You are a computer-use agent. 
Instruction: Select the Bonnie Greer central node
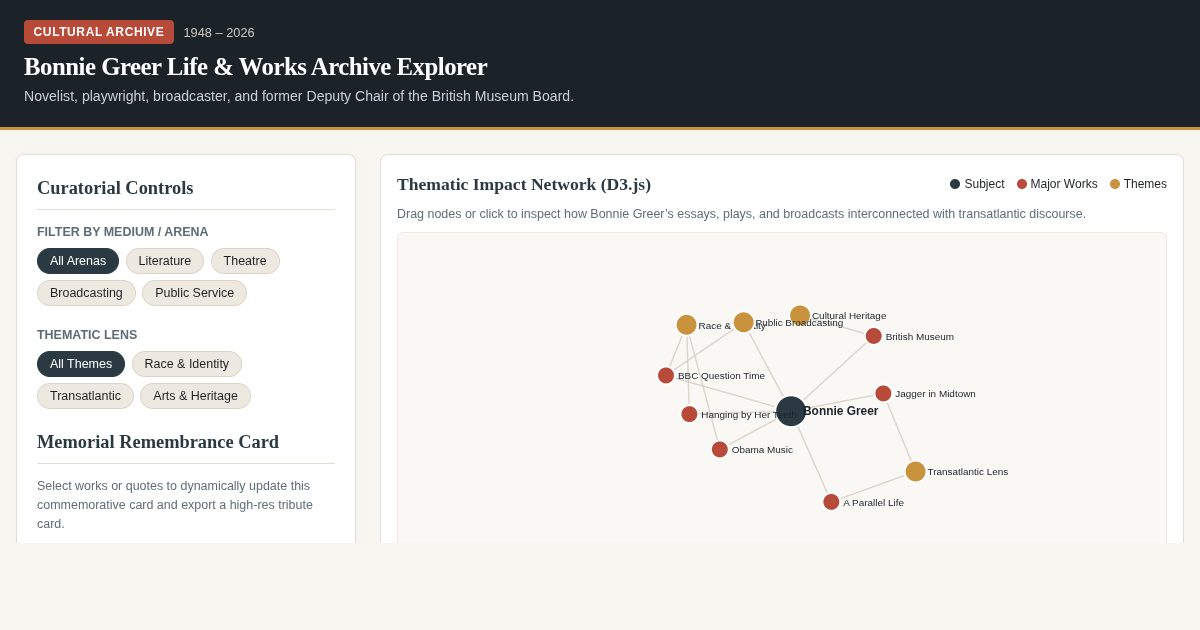point(791,411)
